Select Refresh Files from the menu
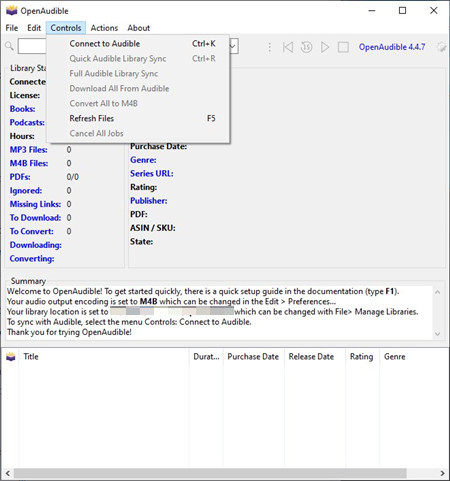 click(x=138, y=118)
